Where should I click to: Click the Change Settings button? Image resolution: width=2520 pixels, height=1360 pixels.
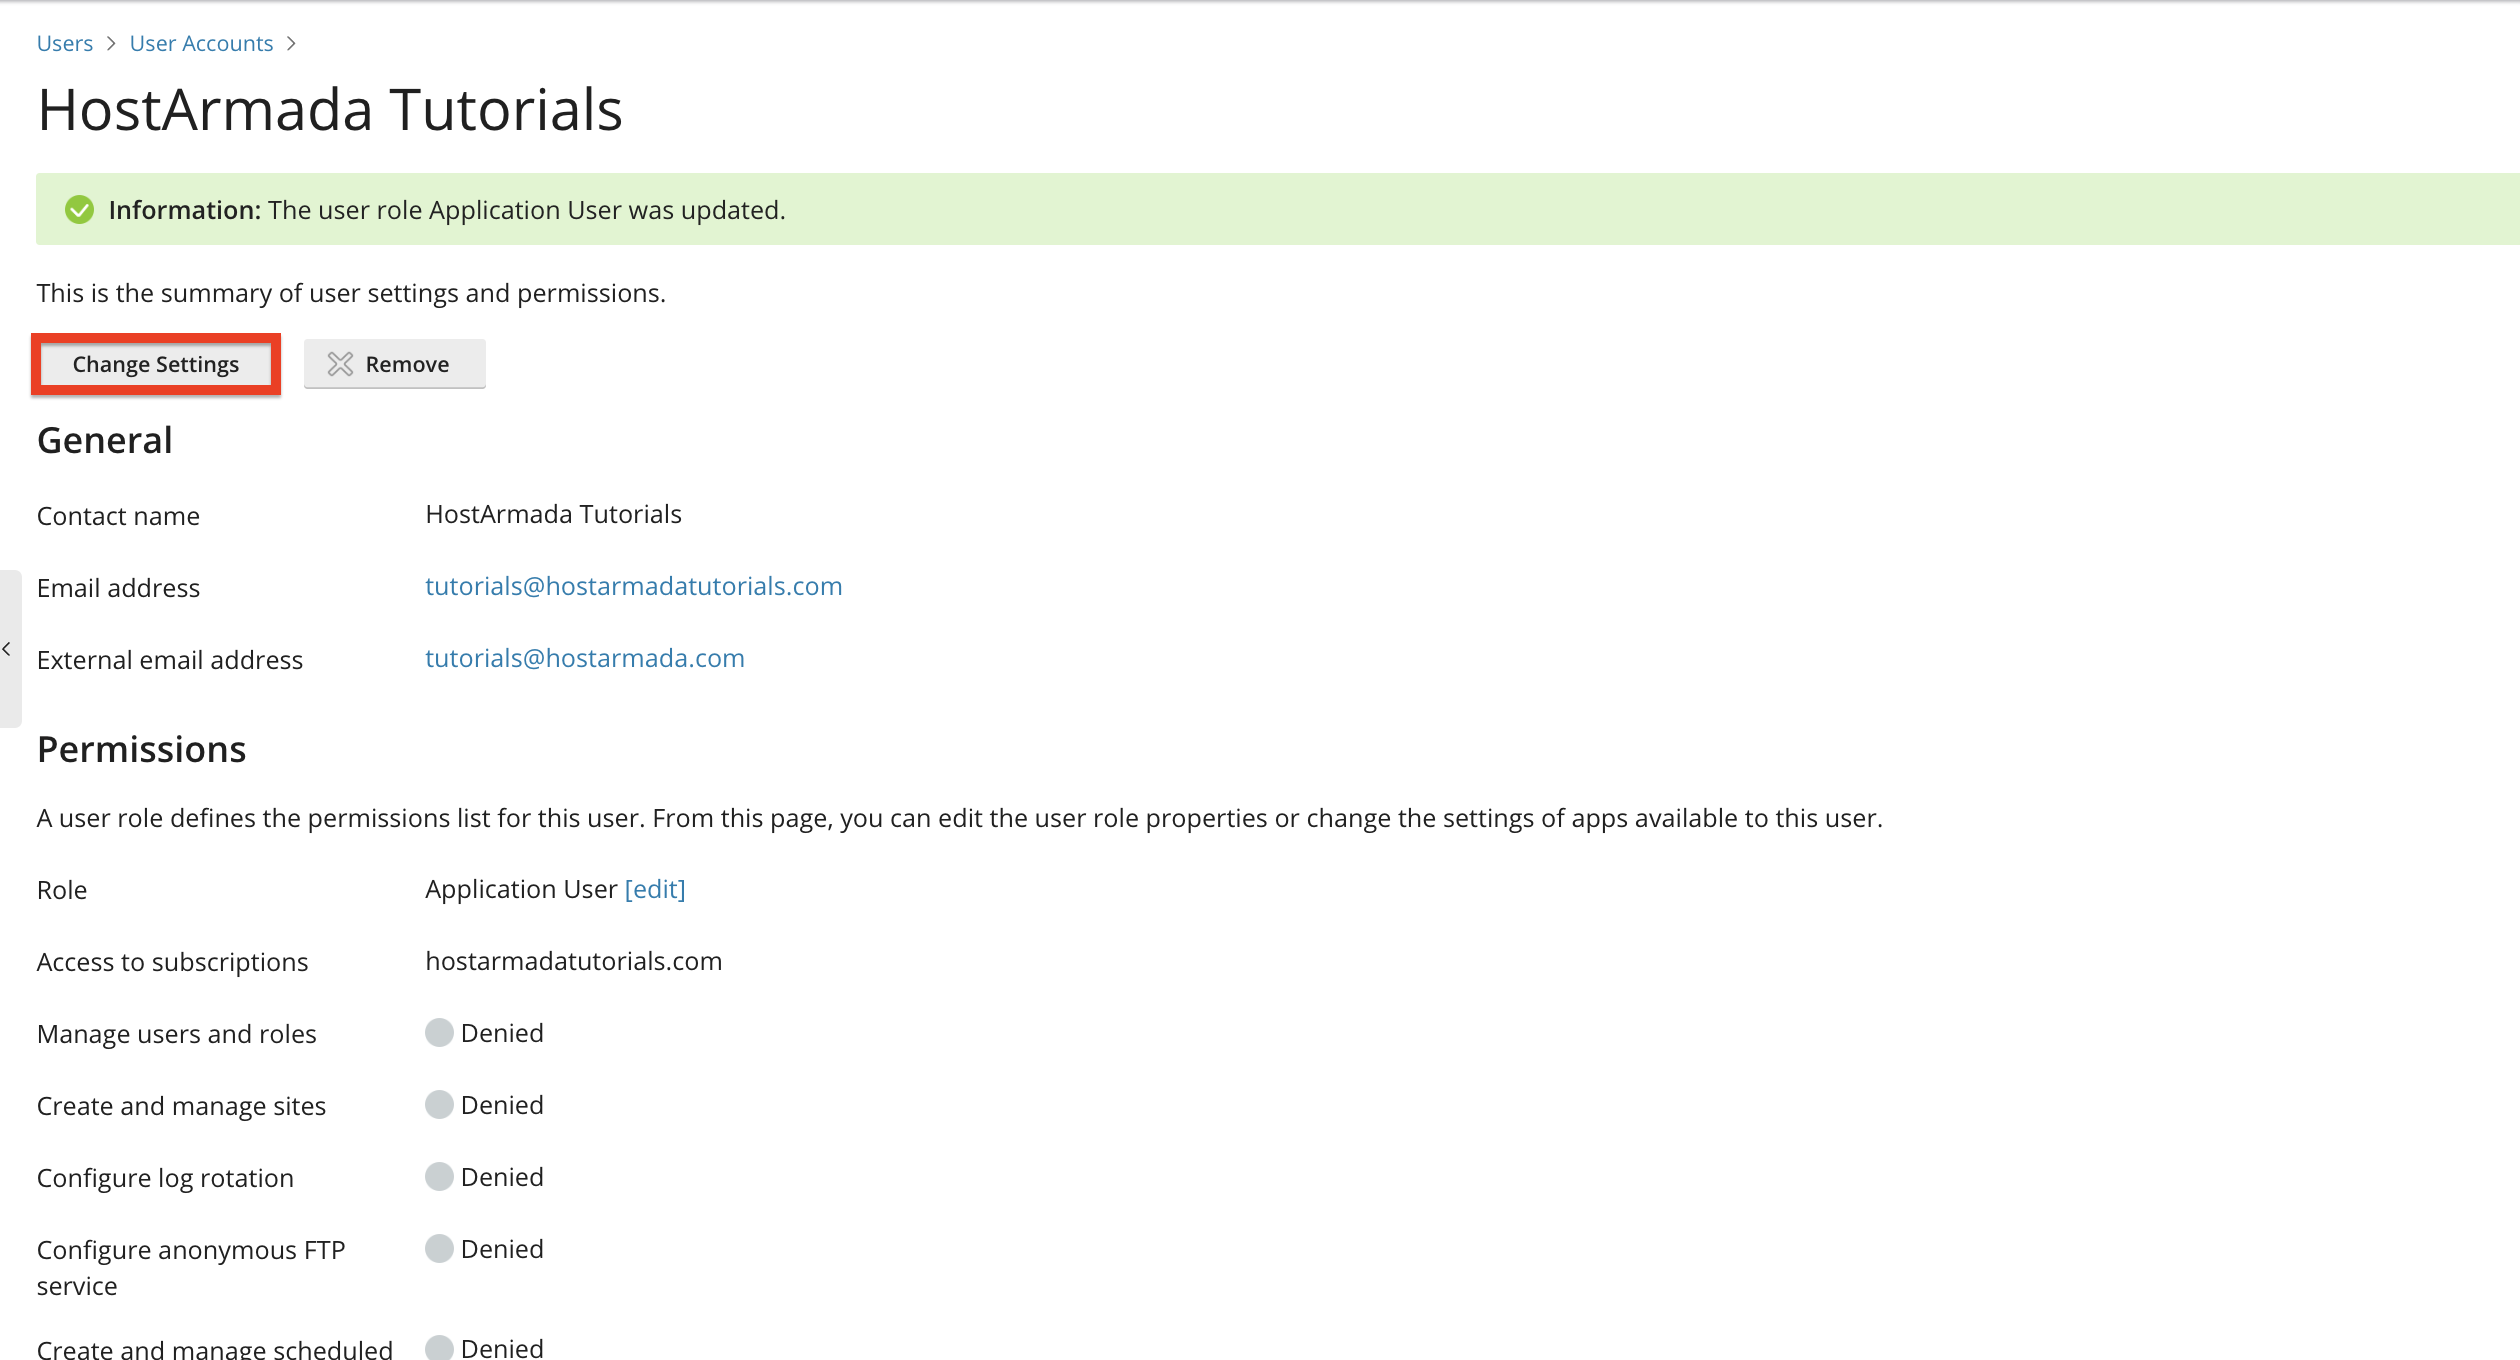[156, 364]
